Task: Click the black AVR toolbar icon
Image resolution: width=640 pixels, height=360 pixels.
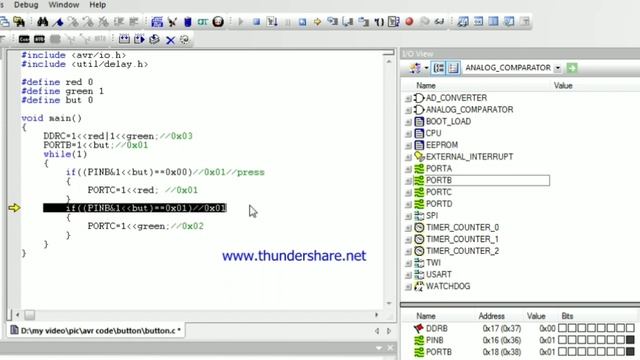Action: 39,39
